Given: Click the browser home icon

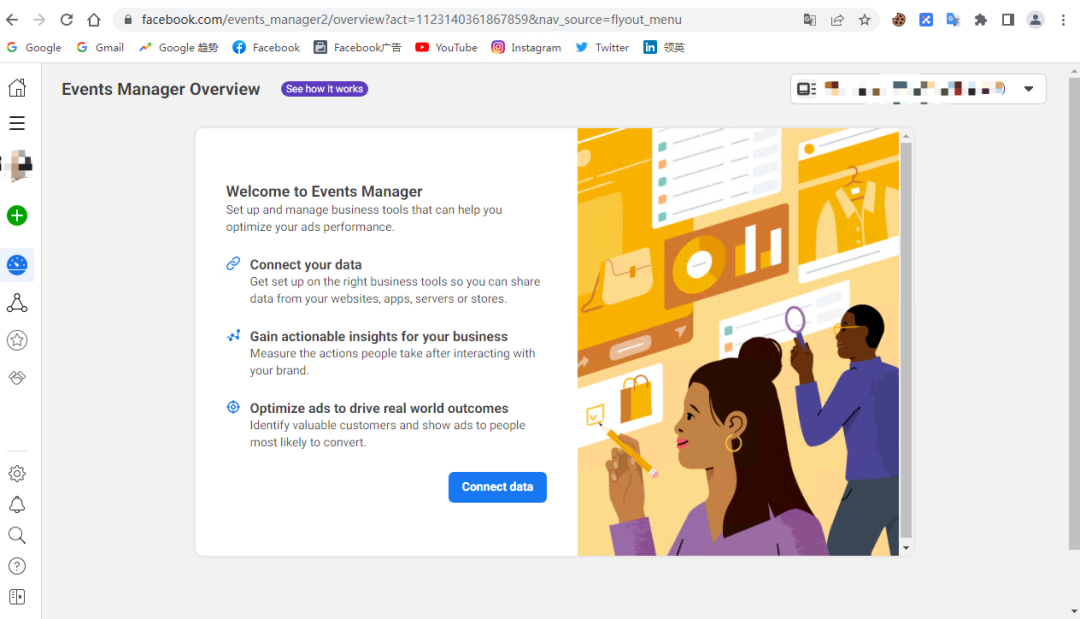Looking at the screenshot, I should click(x=94, y=20).
